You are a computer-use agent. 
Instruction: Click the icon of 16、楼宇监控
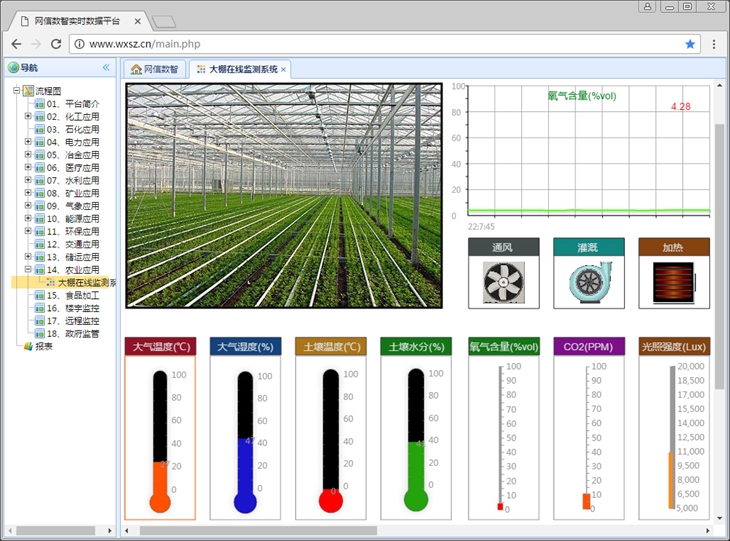pos(40,308)
